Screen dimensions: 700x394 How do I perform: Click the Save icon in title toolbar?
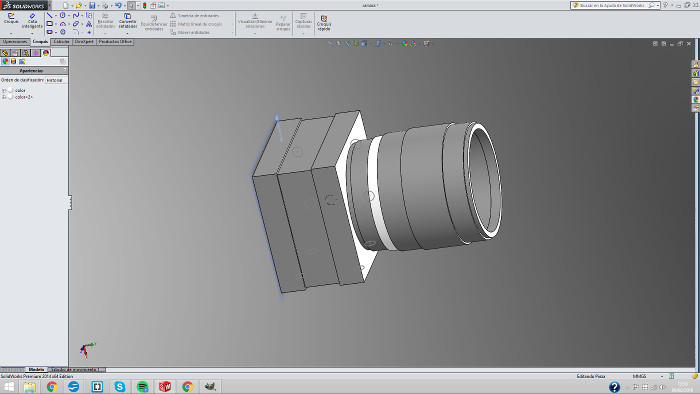coord(92,5)
